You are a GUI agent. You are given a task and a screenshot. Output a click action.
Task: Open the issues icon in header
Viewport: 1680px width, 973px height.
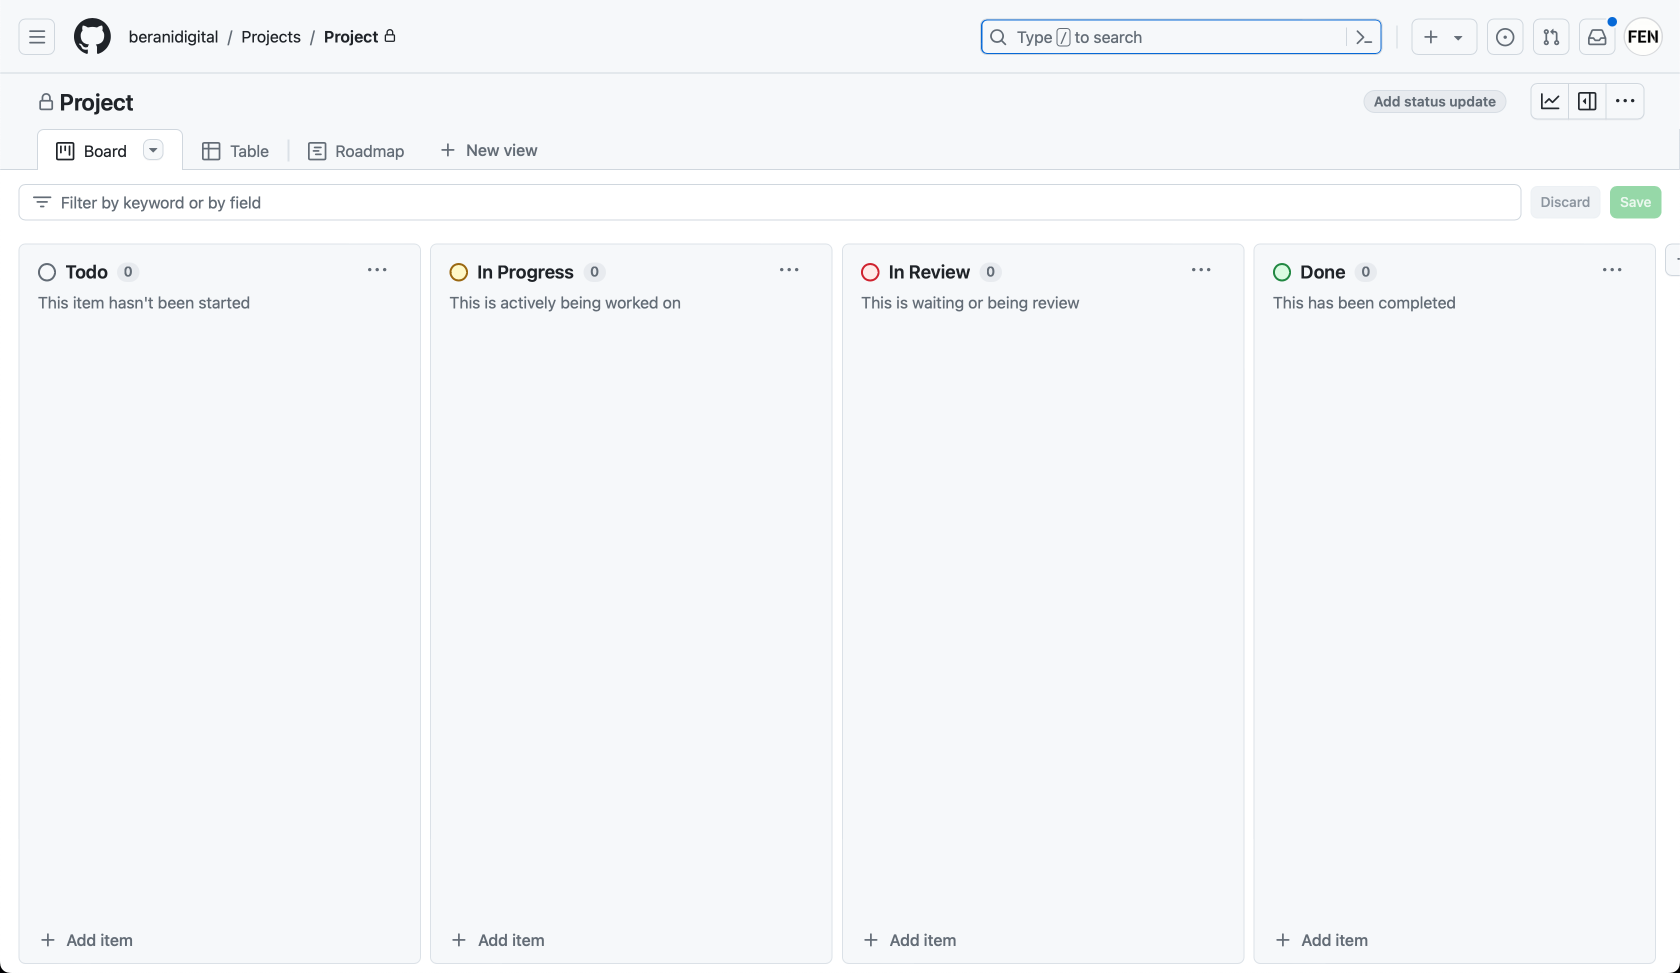pyautogui.click(x=1505, y=37)
